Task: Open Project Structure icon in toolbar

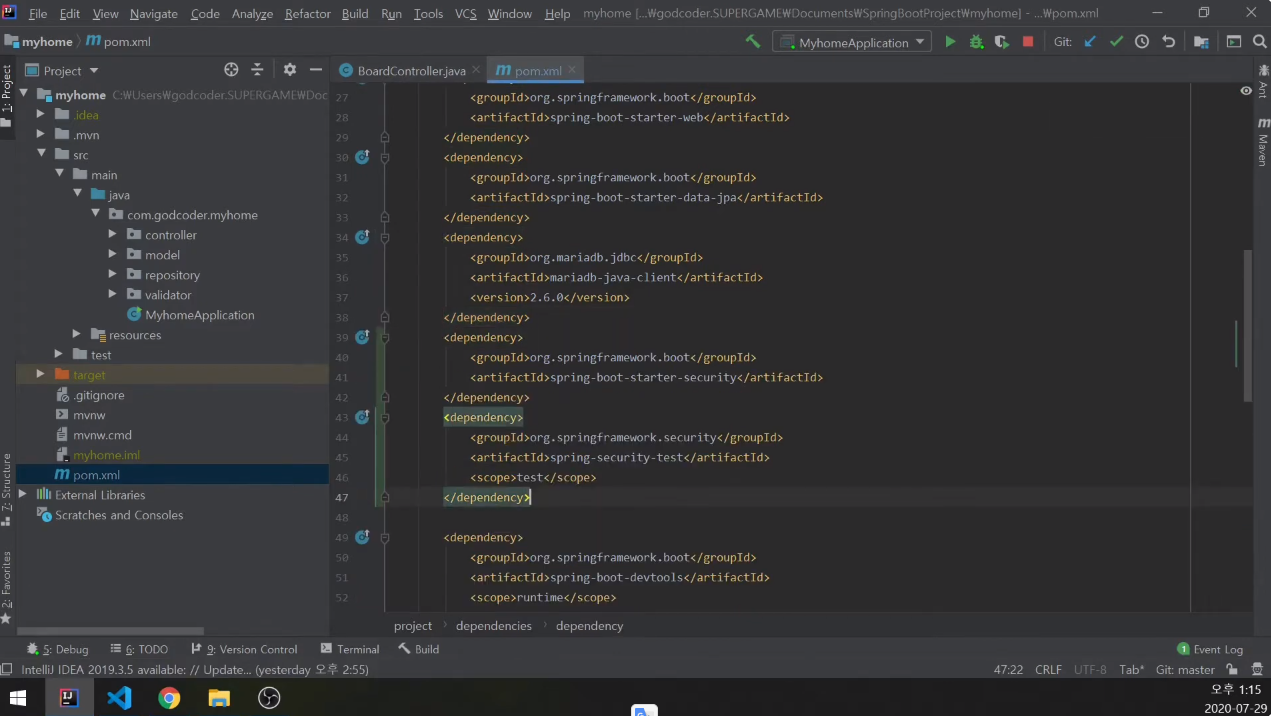Action: 1201,42
